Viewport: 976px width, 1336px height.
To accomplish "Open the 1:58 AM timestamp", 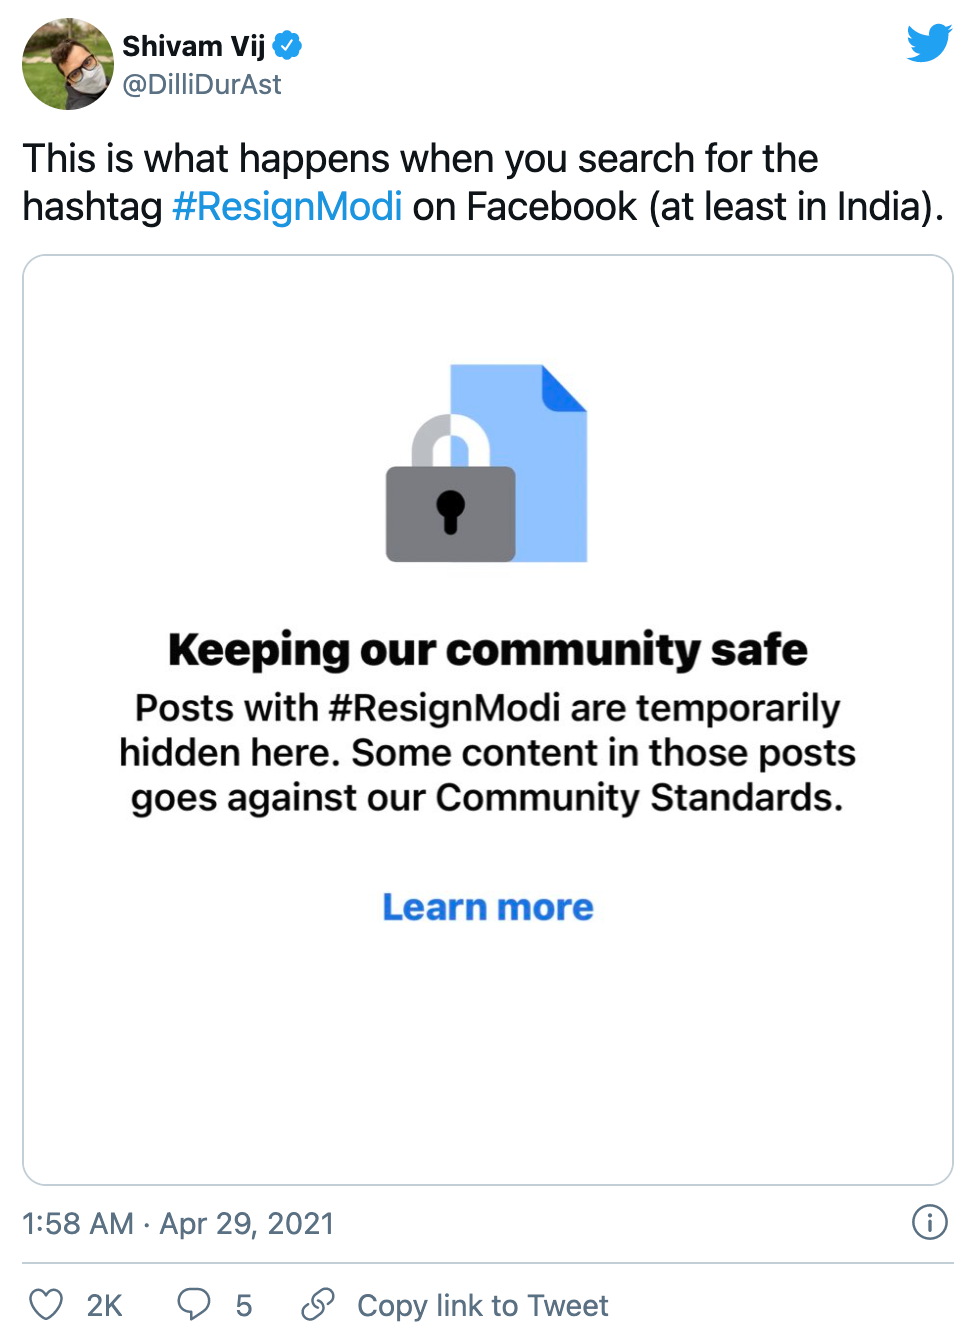I will pyautogui.click(x=78, y=1223).
